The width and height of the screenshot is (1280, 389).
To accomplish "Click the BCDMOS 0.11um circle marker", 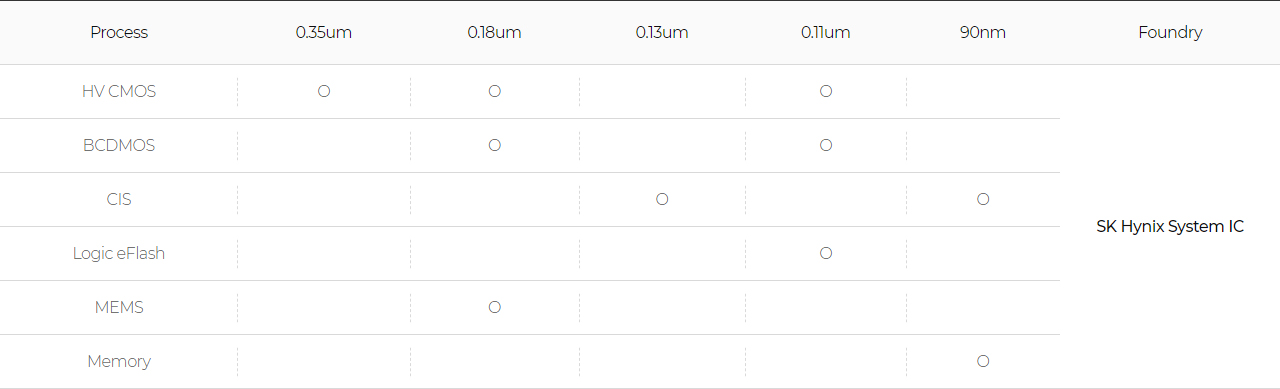I will tap(826, 145).
